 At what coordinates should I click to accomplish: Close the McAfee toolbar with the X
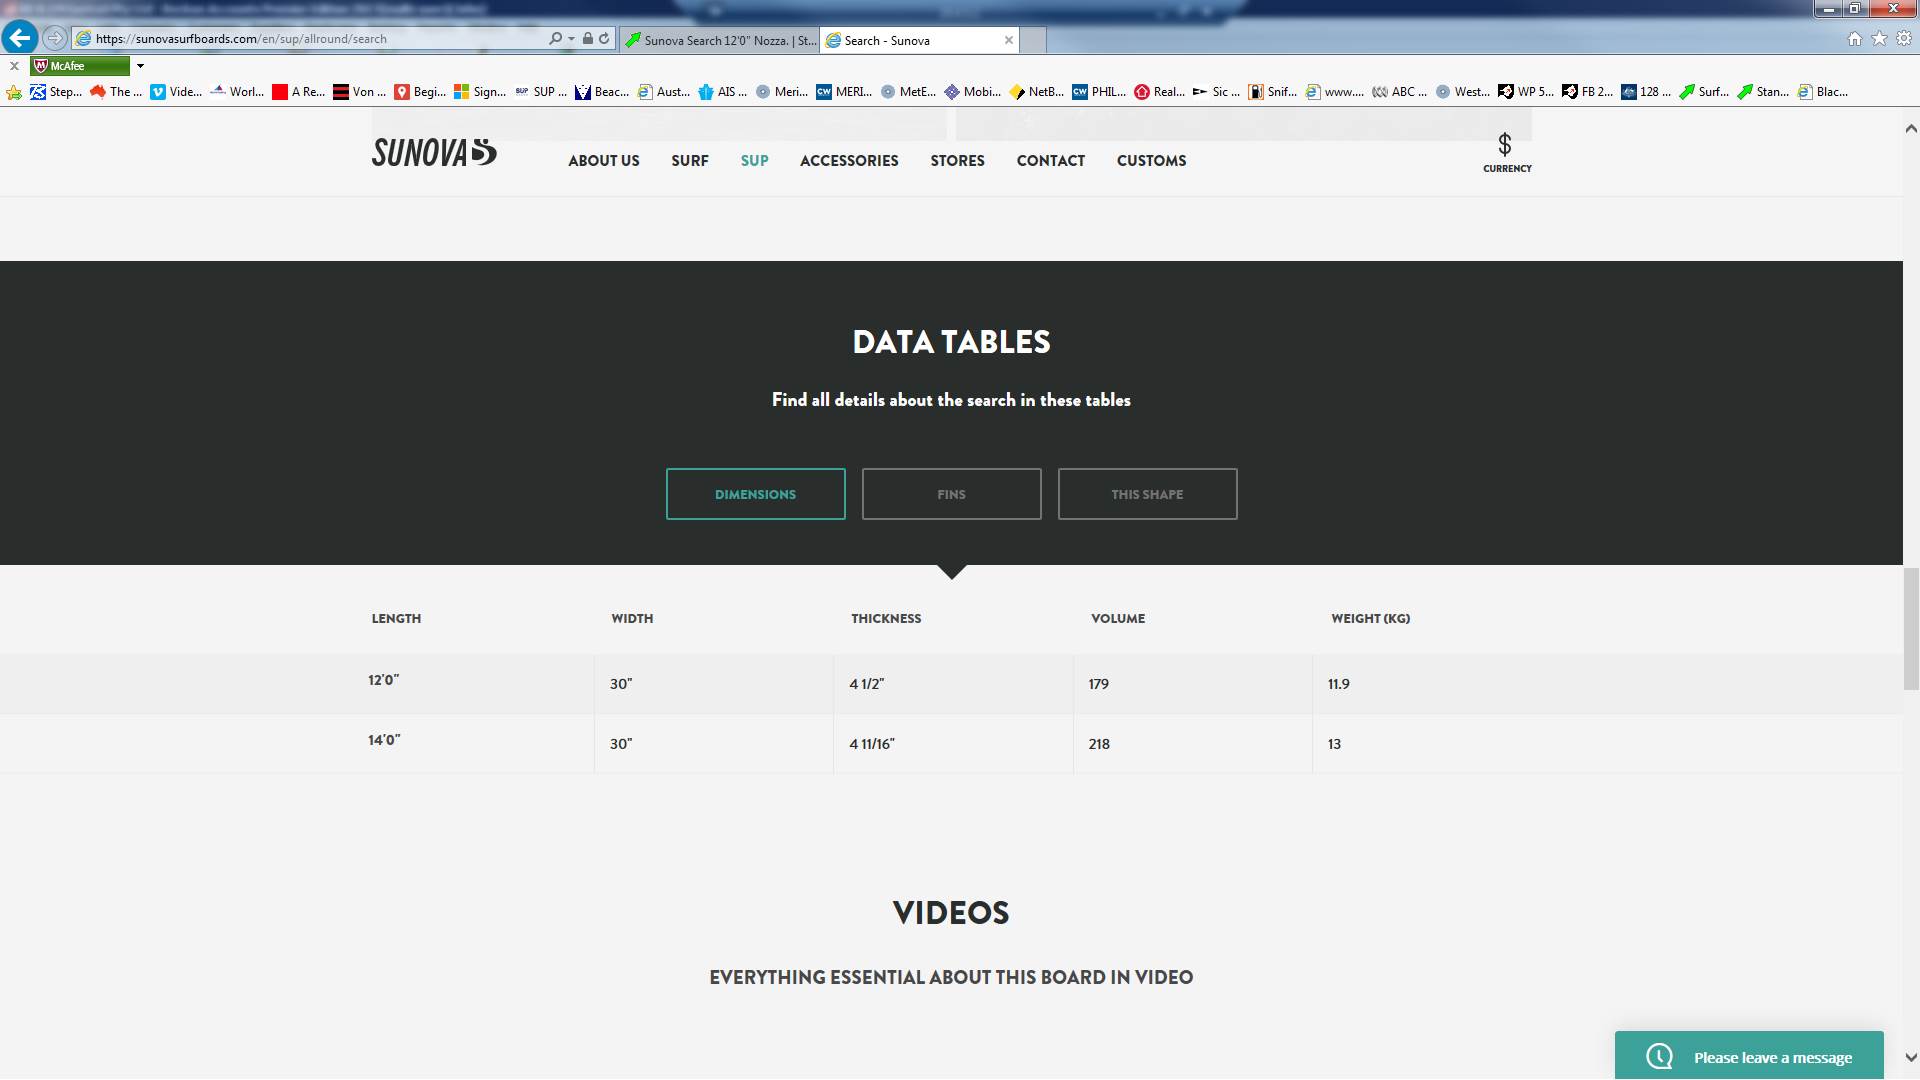pyautogui.click(x=14, y=66)
